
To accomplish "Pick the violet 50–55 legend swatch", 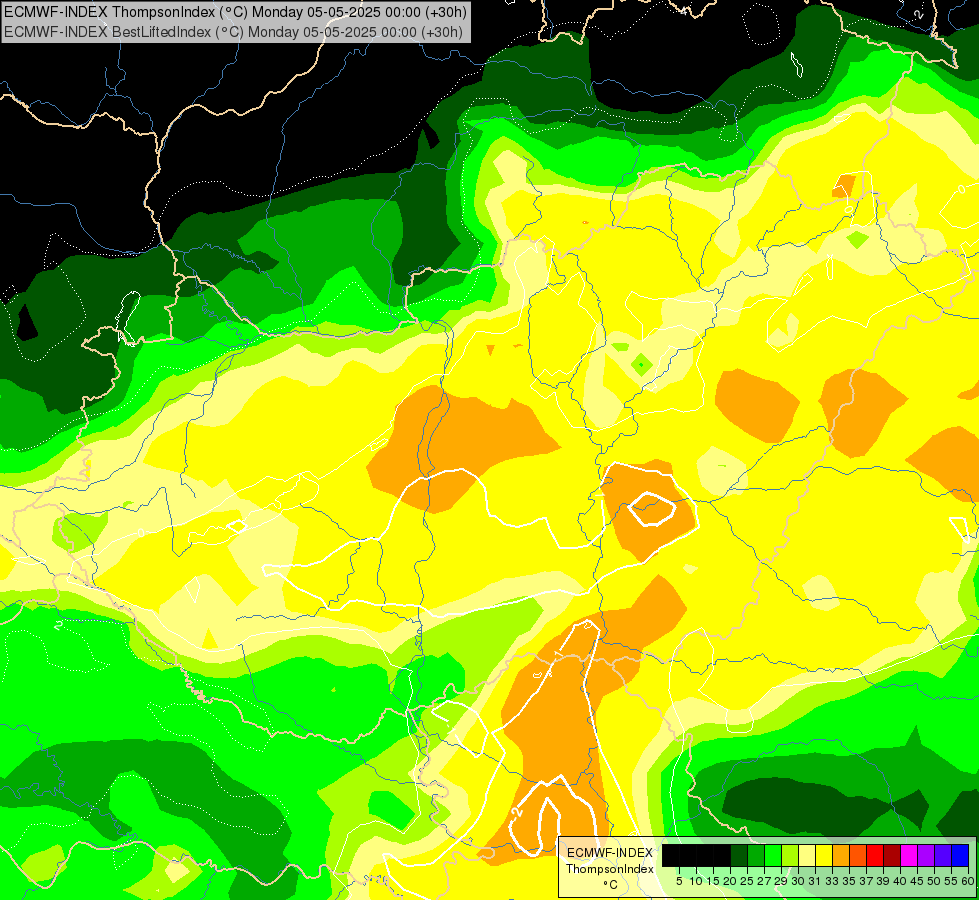I will point(943,855).
